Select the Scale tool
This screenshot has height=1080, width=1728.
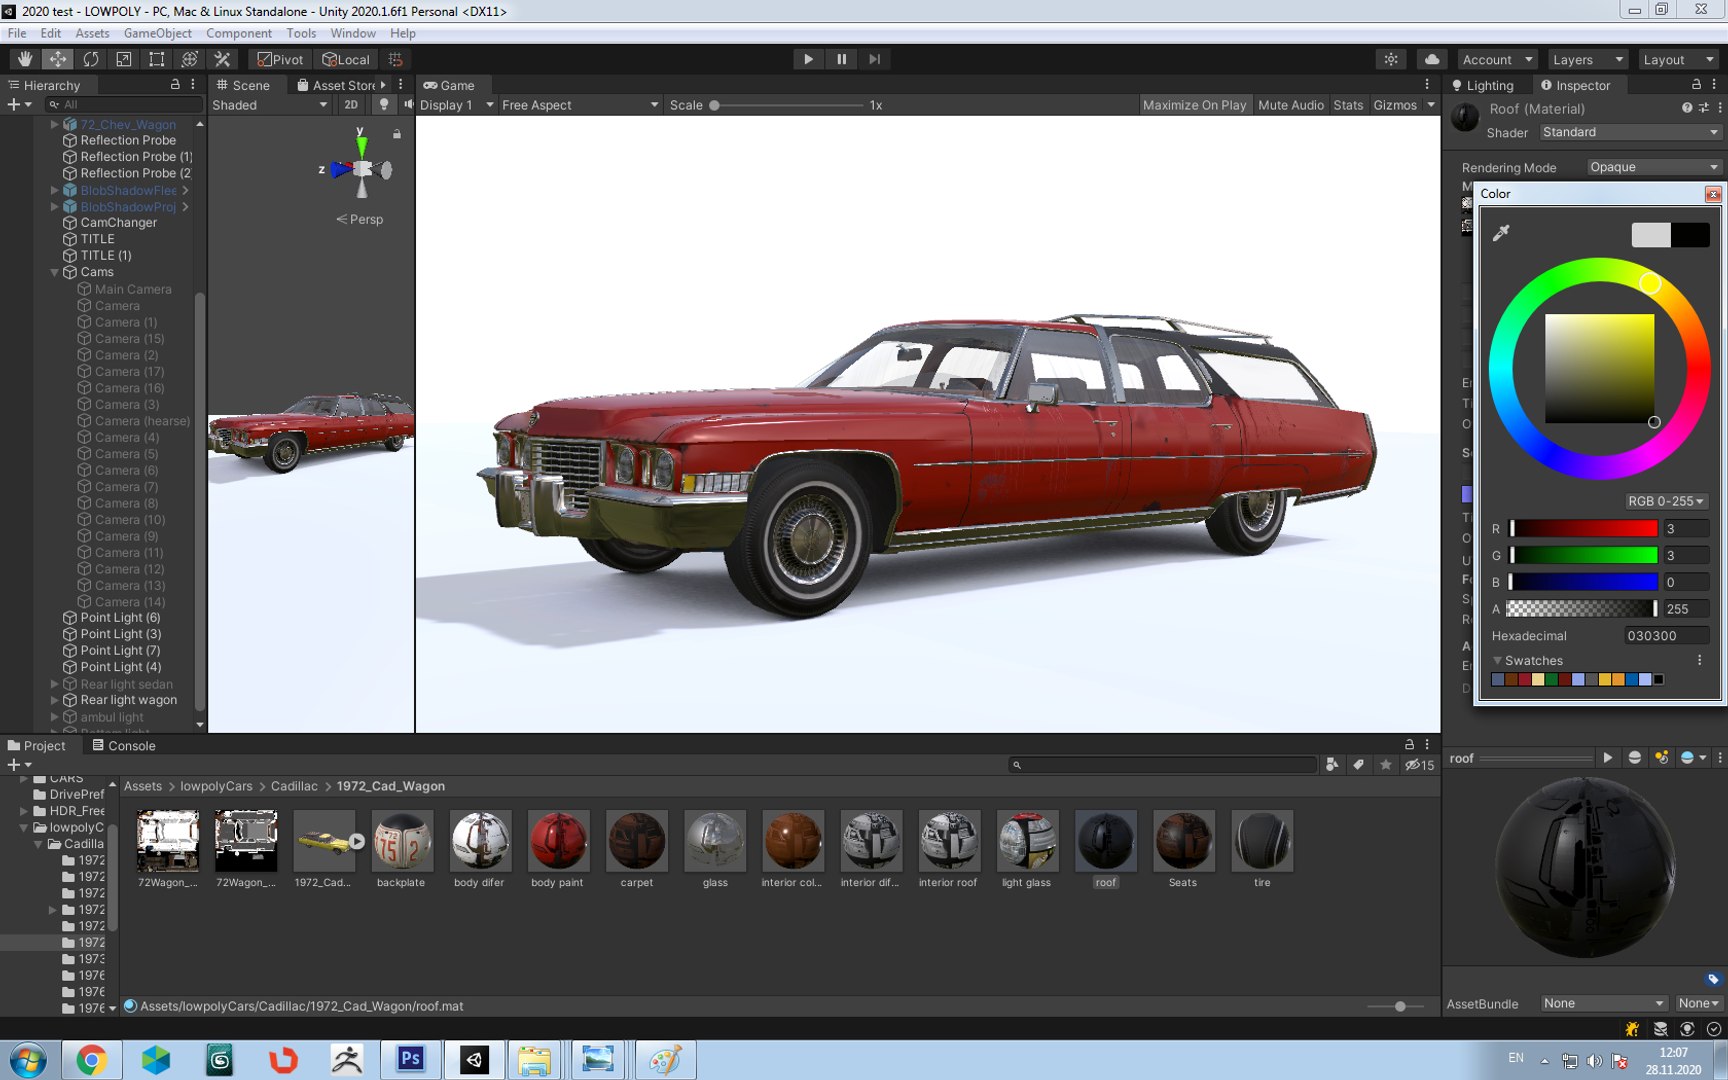[x=124, y=59]
